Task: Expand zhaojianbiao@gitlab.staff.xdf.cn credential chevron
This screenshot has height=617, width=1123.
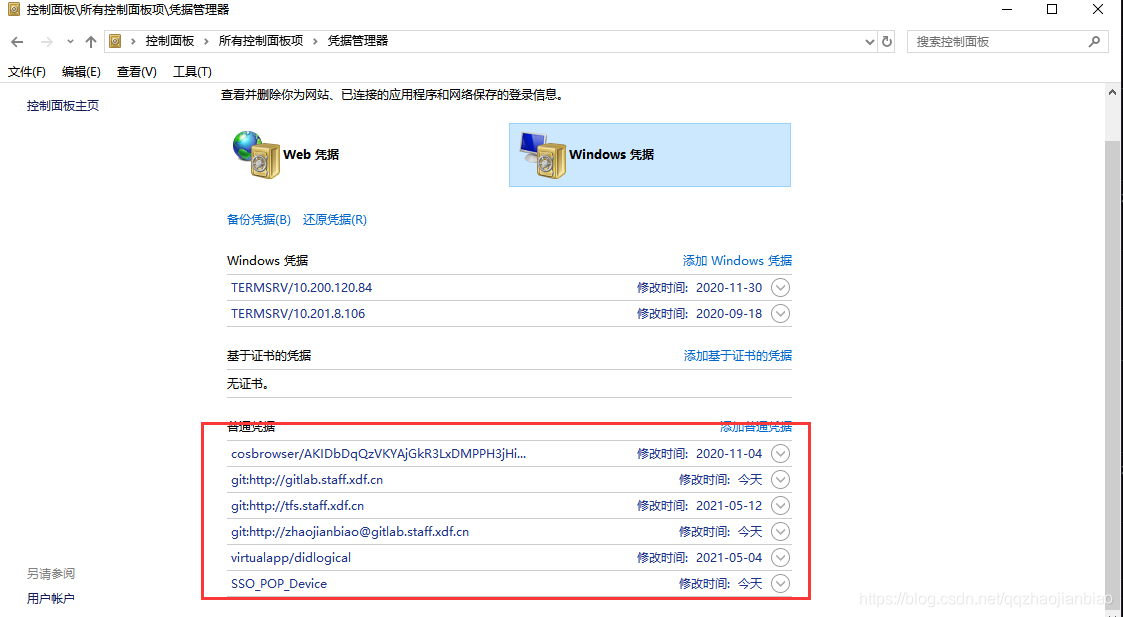Action: [781, 532]
